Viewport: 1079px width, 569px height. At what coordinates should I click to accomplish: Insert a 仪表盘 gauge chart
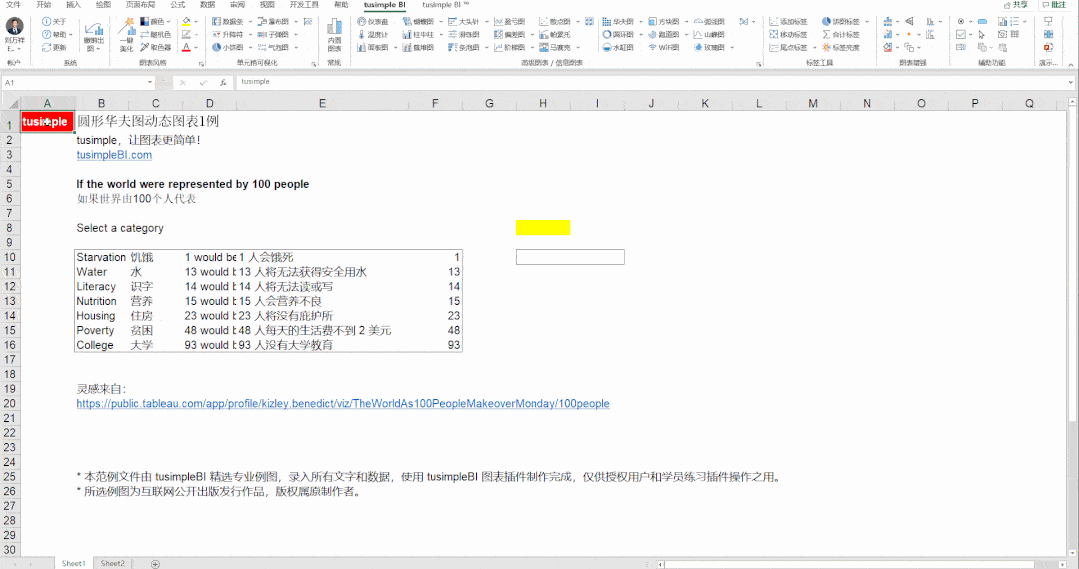[x=374, y=21]
